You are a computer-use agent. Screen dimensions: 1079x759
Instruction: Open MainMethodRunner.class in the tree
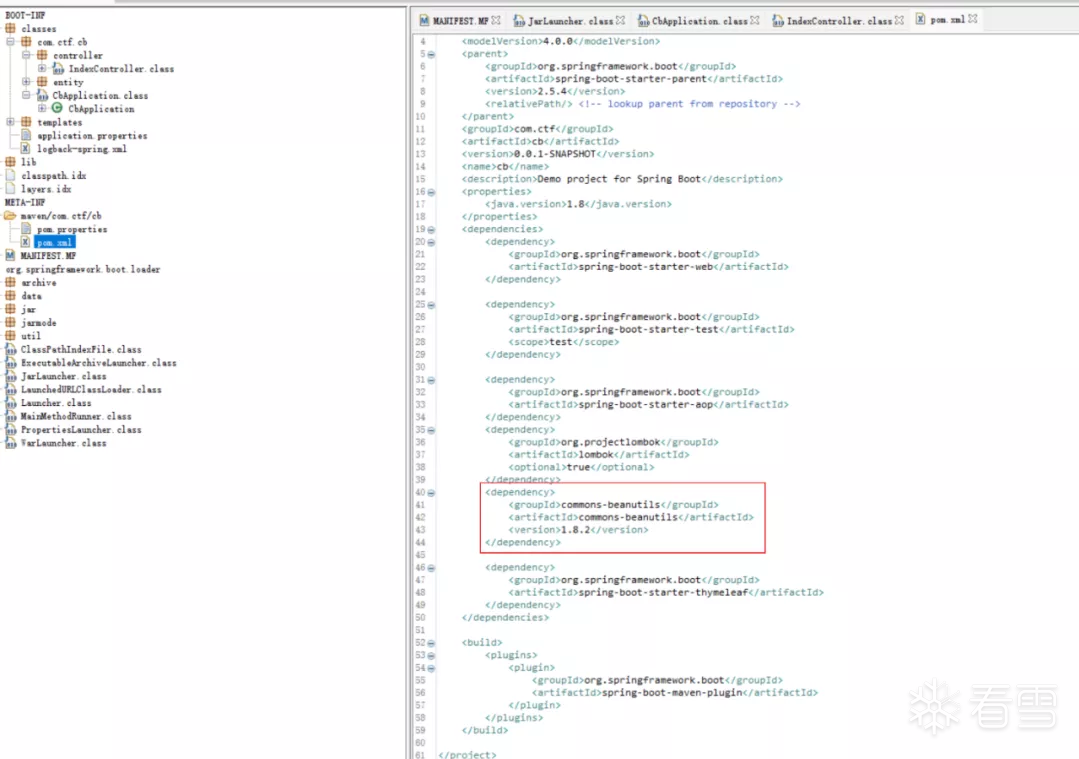(76, 416)
